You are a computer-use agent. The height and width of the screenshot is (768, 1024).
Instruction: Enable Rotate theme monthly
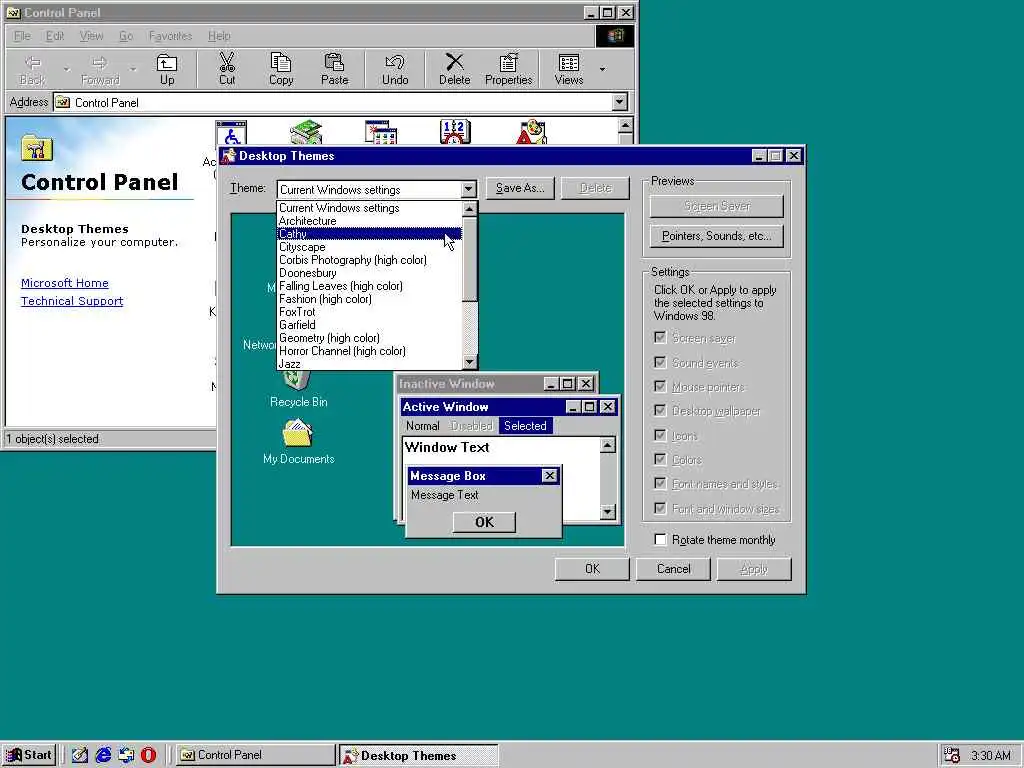[x=660, y=539]
